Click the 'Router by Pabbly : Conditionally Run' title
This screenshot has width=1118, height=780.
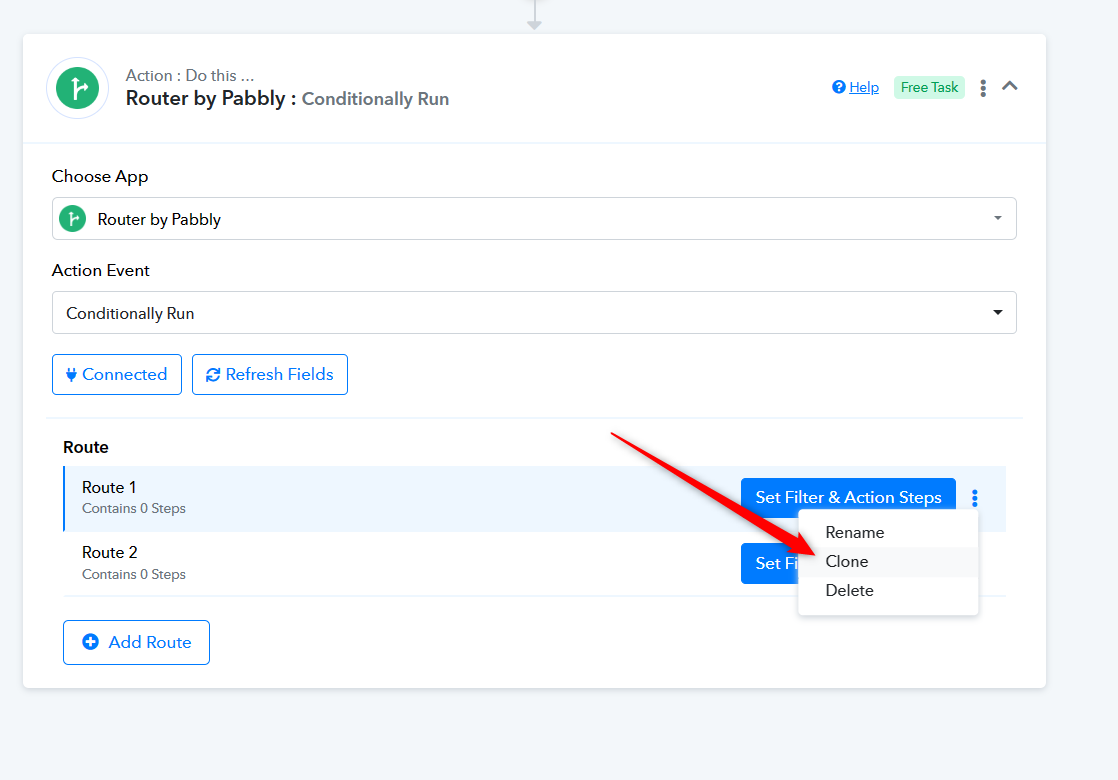[287, 98]
